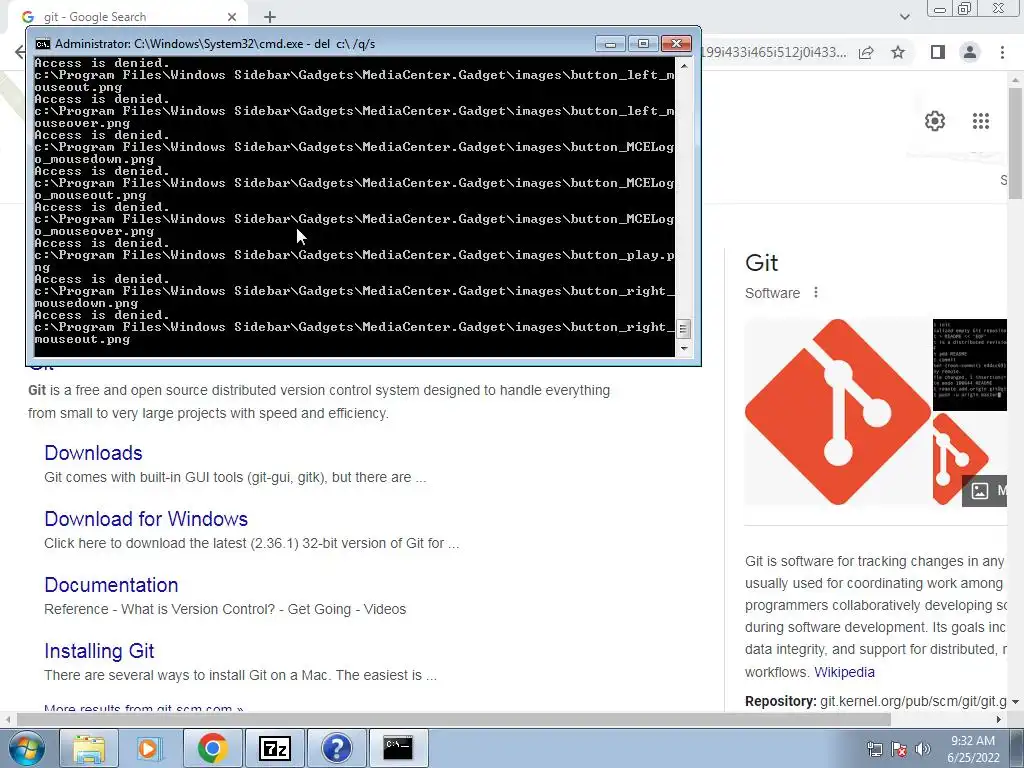Bookmark this page with the star icon

tap(898, 52)
